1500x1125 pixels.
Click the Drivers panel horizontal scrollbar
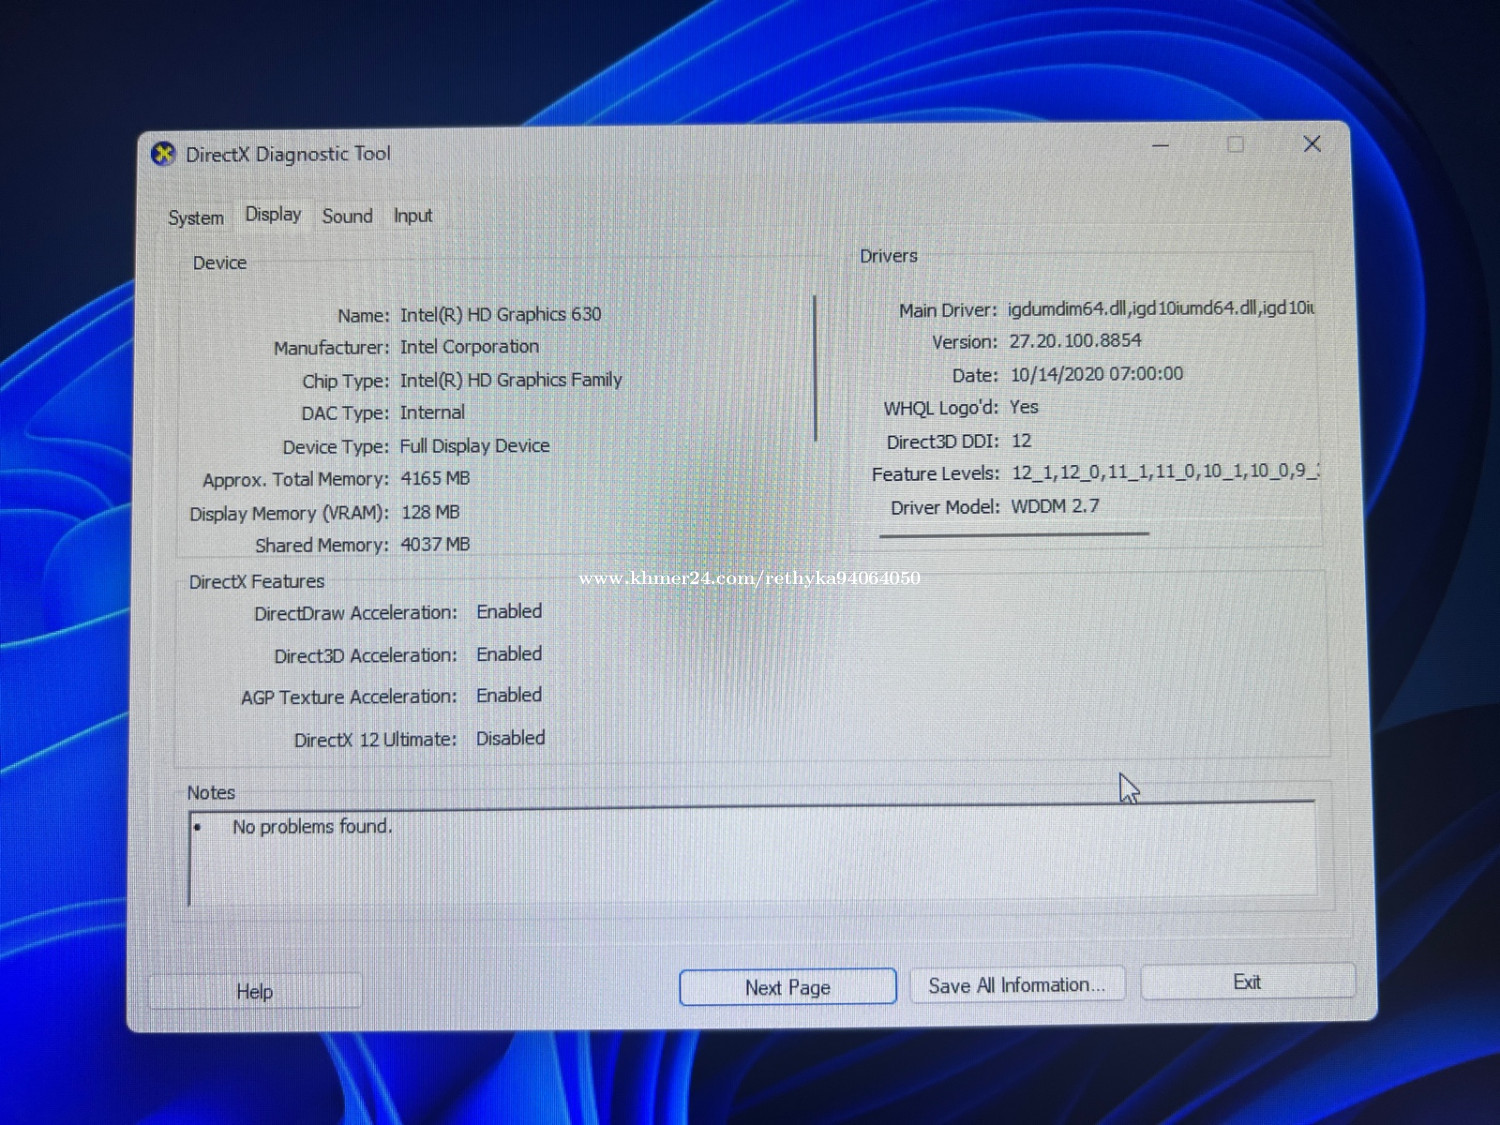1014,535
